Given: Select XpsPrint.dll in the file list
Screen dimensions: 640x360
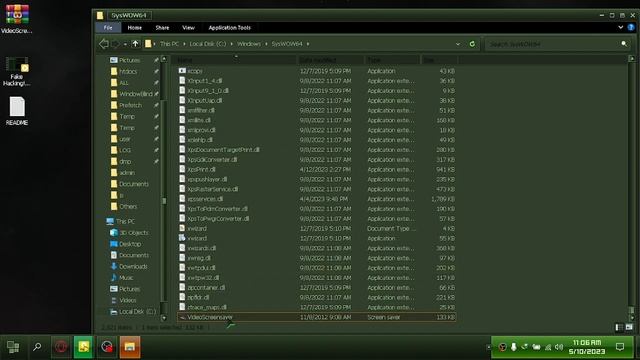Looking at the screenshot, I should pos(317,169).
